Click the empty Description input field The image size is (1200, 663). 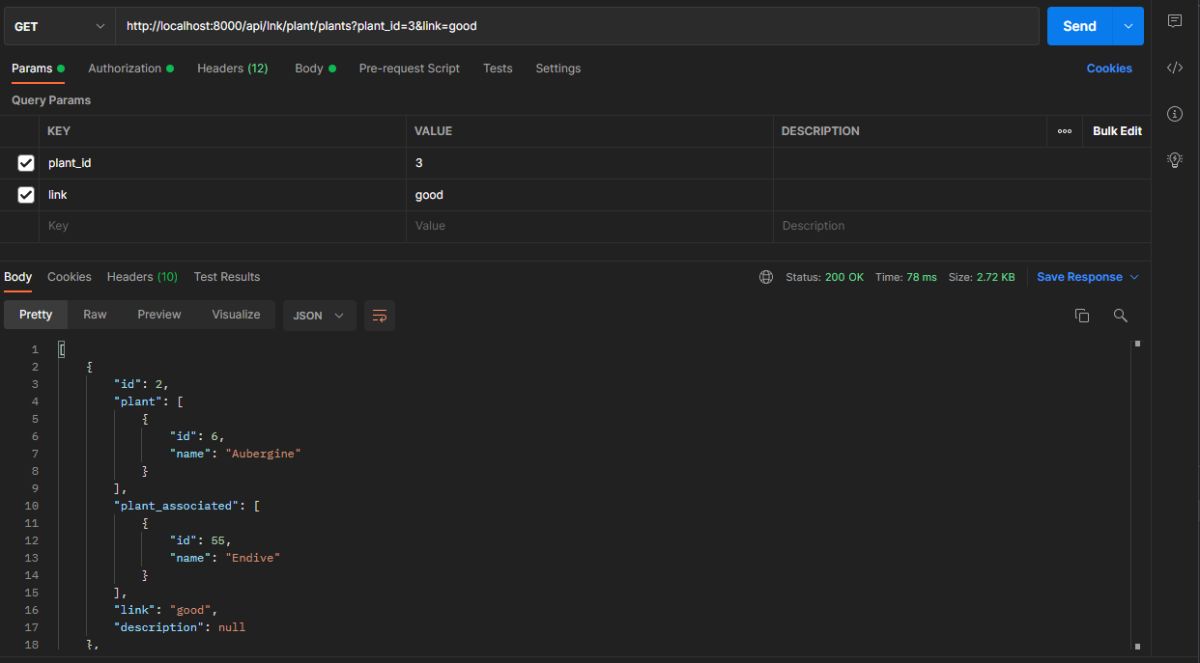coord(961,226)
